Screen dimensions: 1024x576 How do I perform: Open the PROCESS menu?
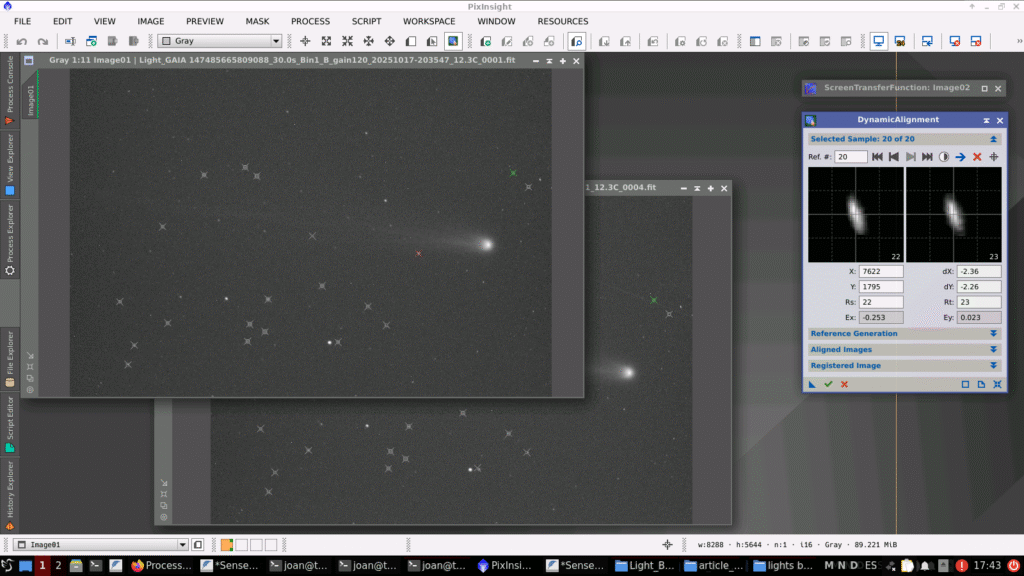coord(310,21)
